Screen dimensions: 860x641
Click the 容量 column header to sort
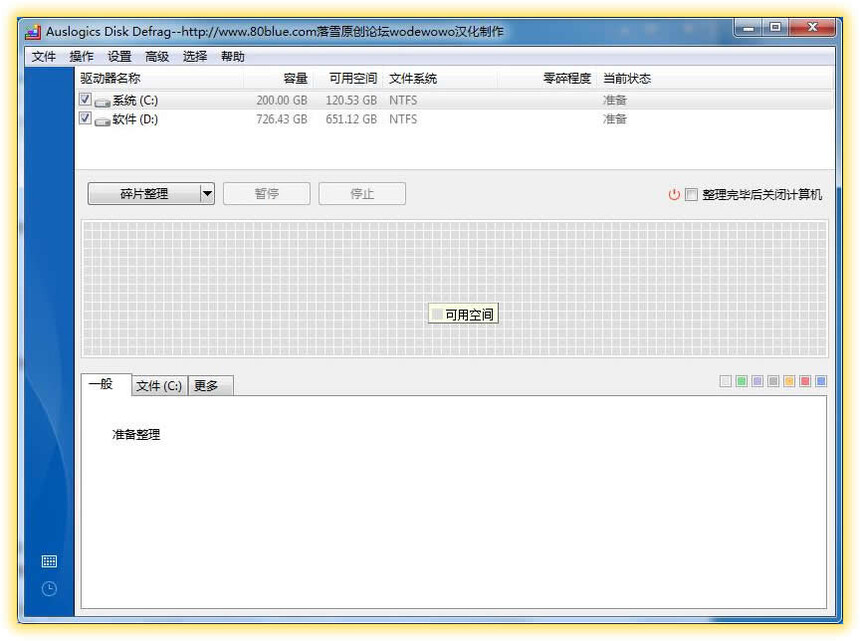[297, 79]
